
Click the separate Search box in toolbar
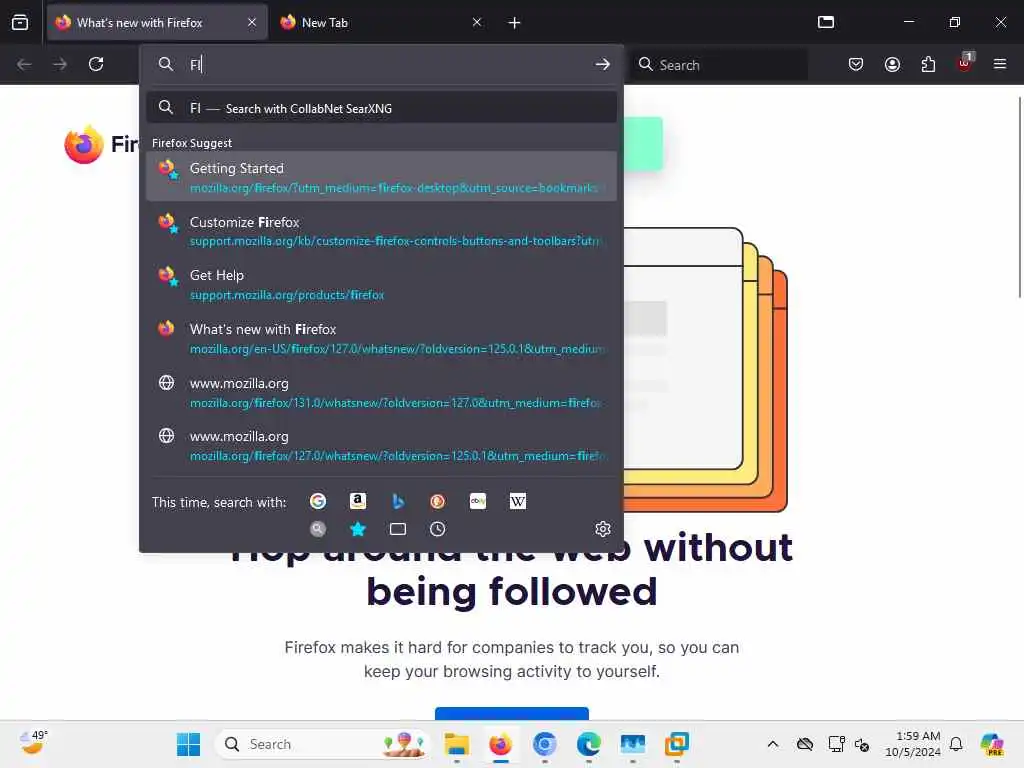click(x=718, y=65)
